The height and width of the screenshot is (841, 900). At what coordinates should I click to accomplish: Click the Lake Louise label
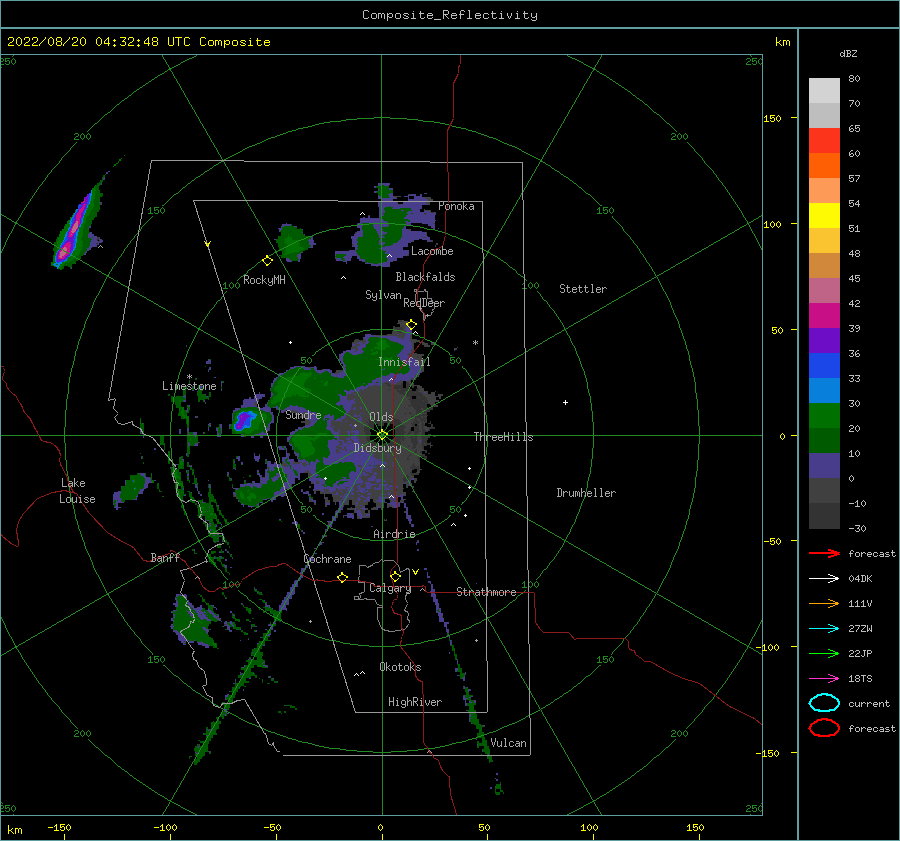(77, 491)
